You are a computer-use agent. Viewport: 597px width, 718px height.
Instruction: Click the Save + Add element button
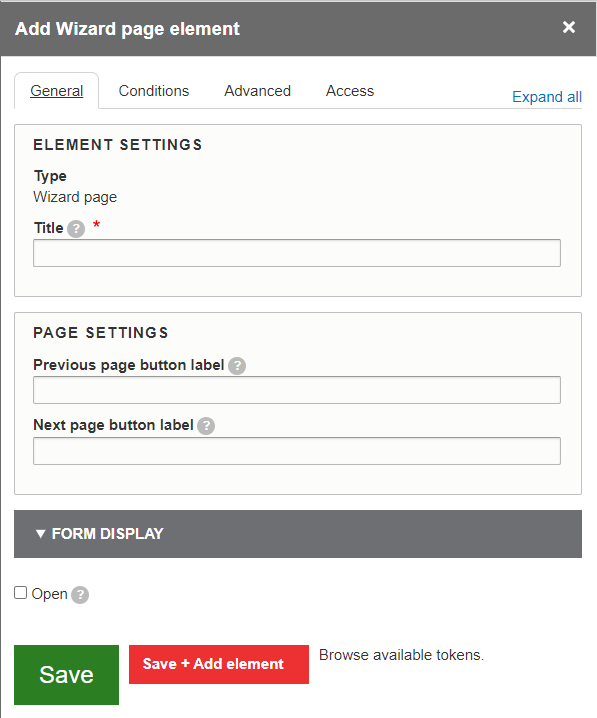pyautogui.click(x=219, y=664)
